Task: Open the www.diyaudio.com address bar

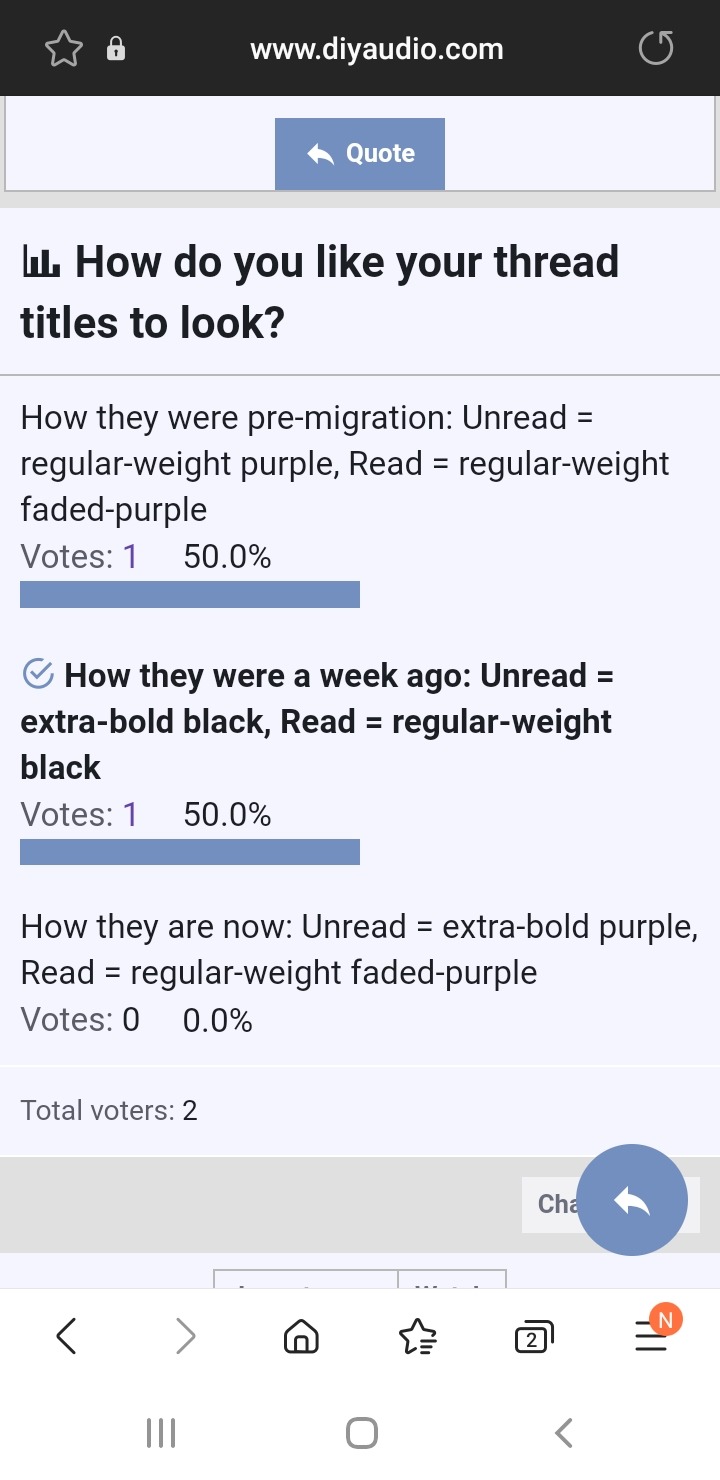Action: (377, 49)
